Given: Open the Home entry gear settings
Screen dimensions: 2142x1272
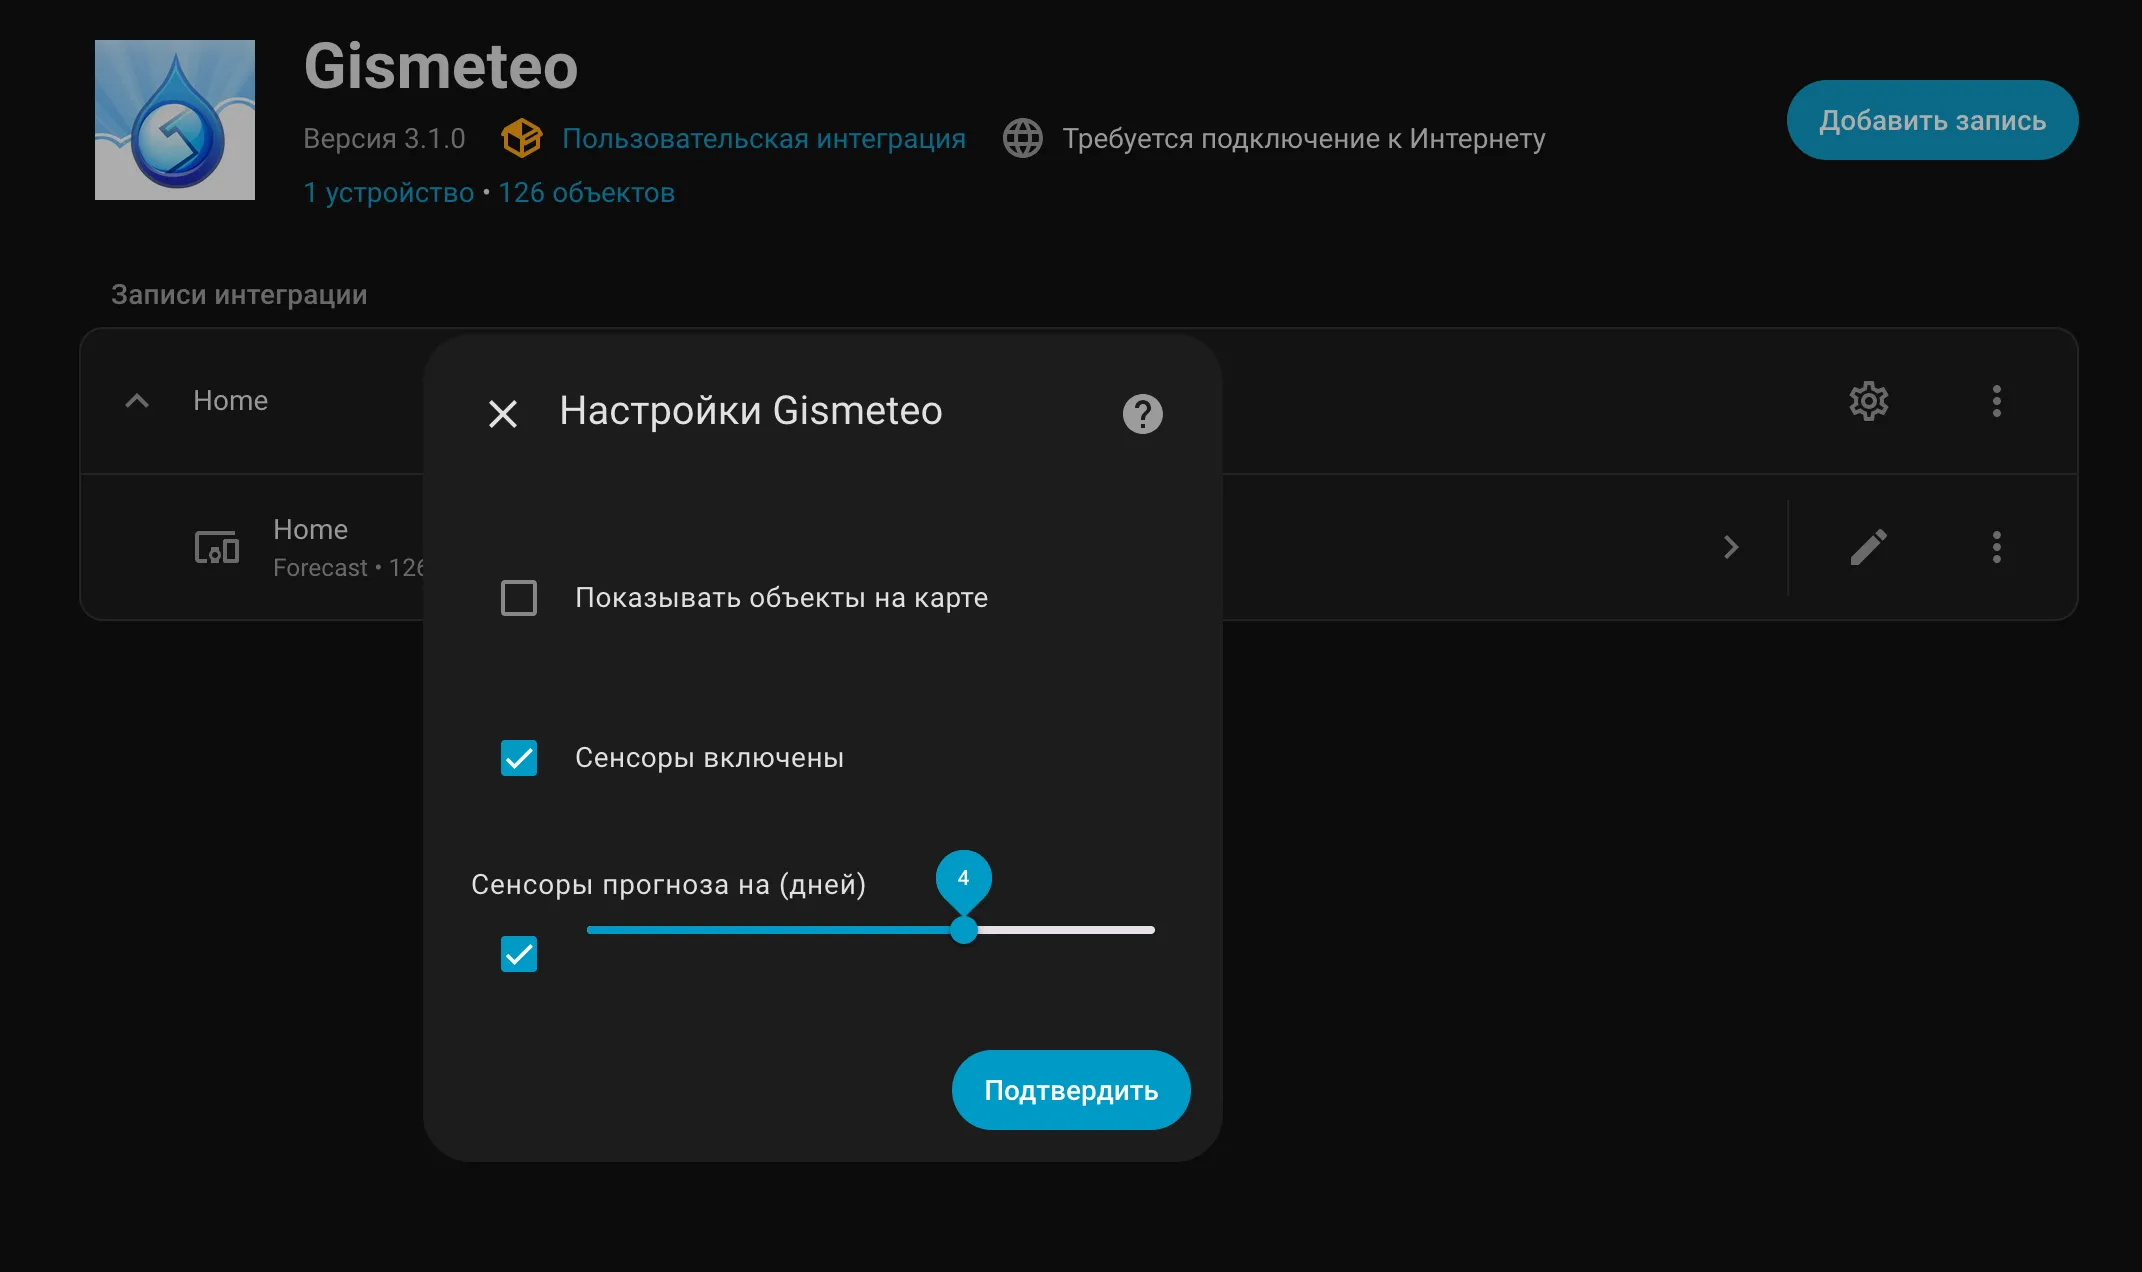Looking at the screenshot, I should [1868, 401].
